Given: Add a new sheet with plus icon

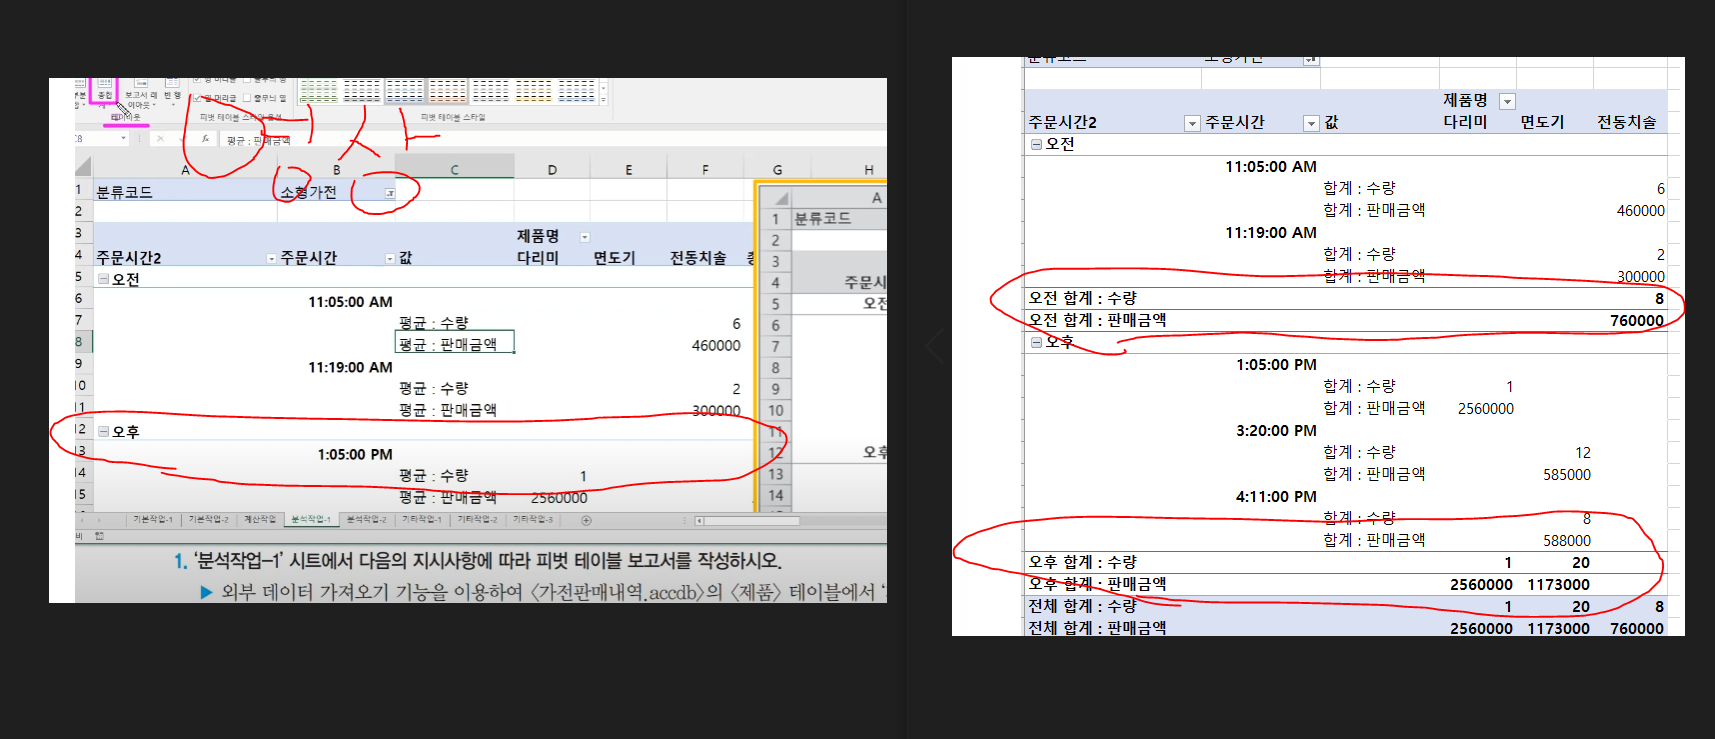Looking at the screenshot, I should [x=586, y=520].
